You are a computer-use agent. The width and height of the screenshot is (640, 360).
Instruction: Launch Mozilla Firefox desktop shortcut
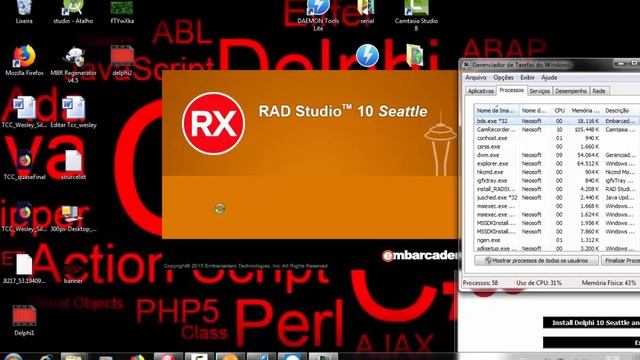(24, 61)
